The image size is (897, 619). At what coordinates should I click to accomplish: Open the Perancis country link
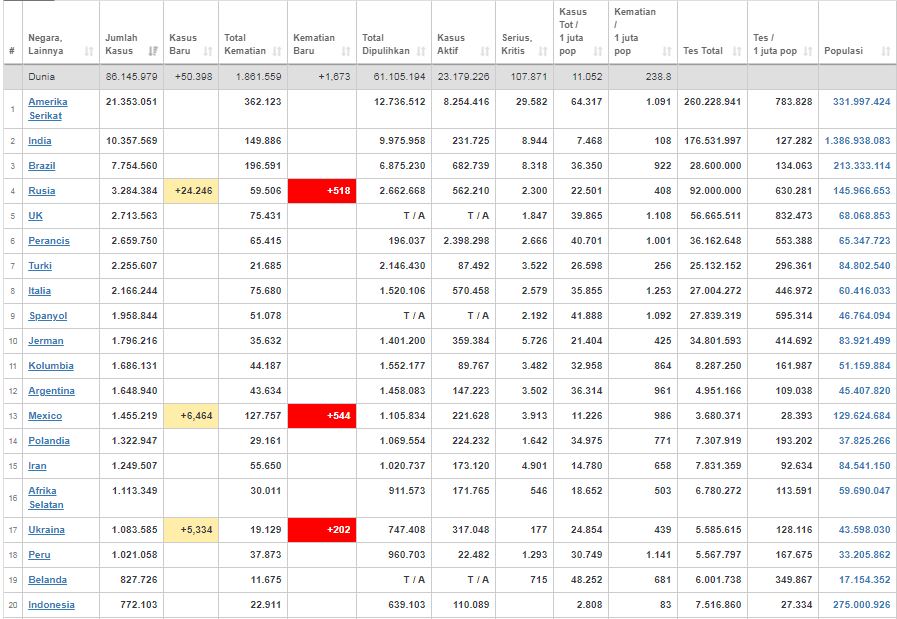click(49, 241)
